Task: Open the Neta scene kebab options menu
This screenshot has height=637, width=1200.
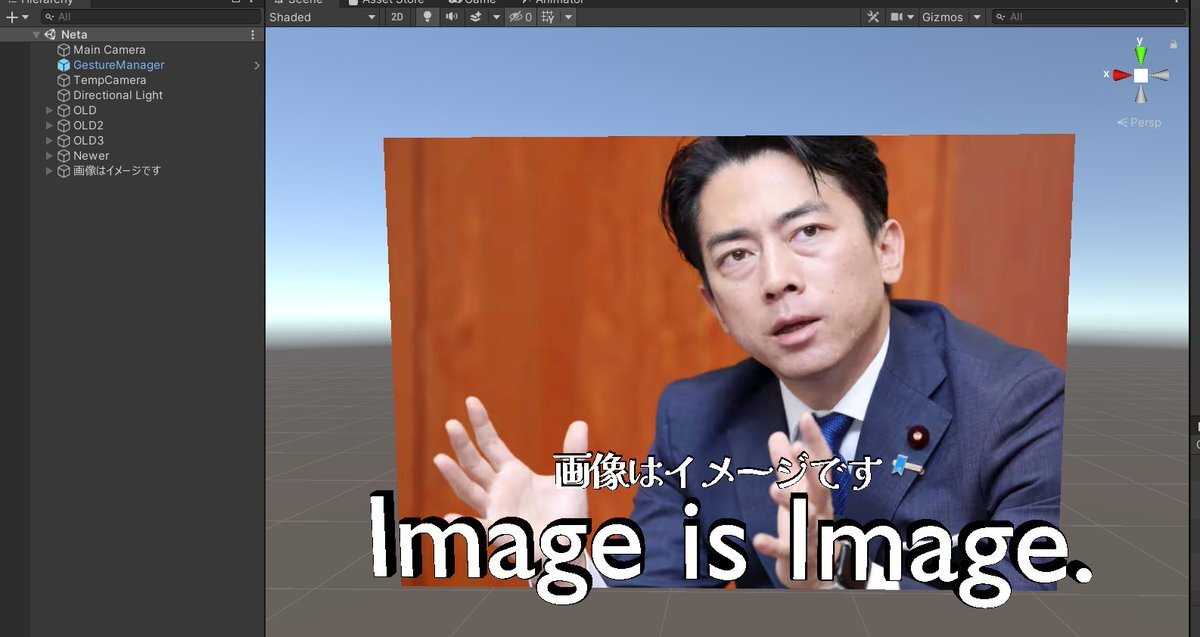Action: coord(252,34)
